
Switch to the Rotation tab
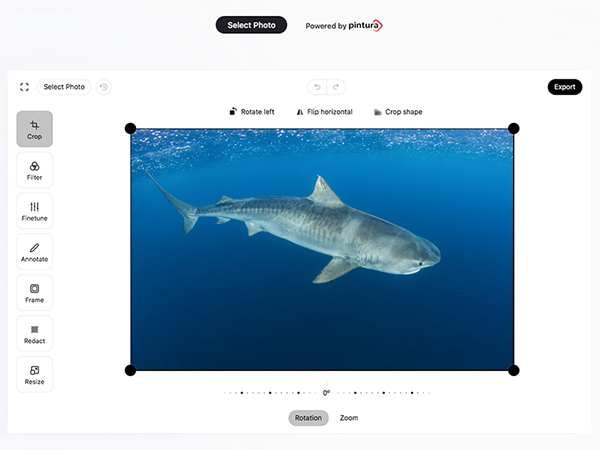[308, 418]
